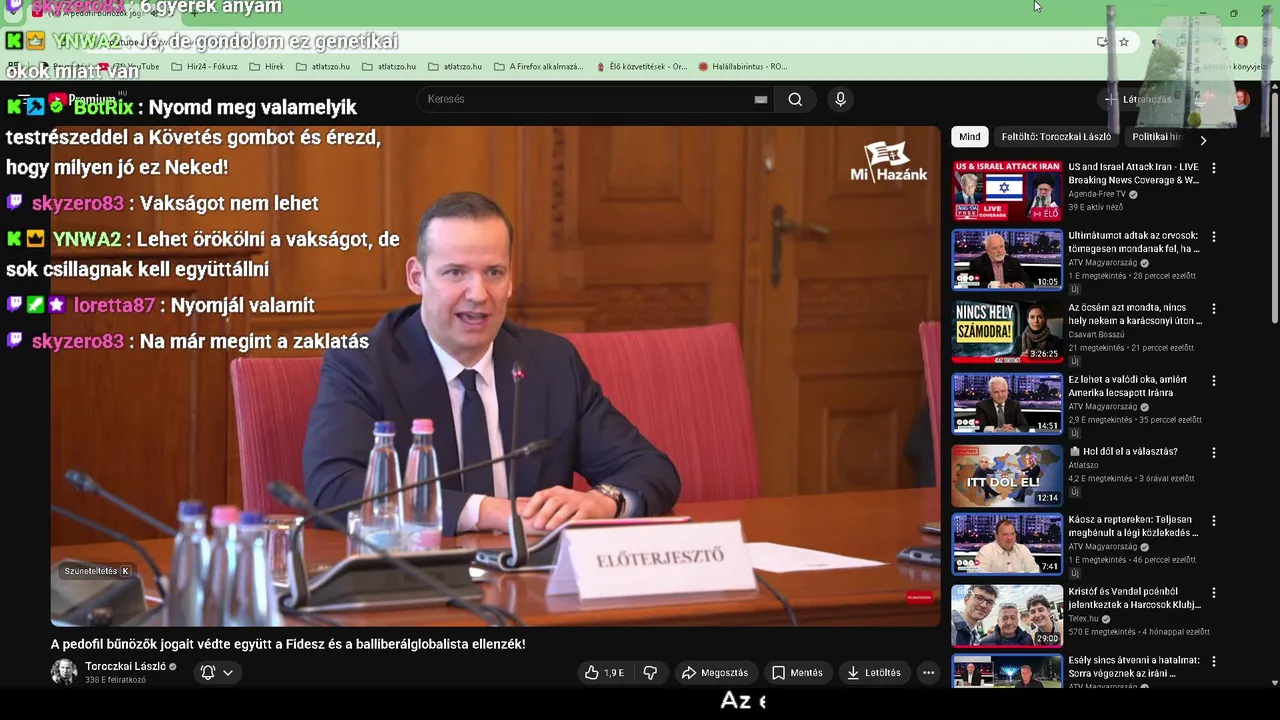
Task: Like the video with thumbs-up 1,9 E
Action: pos(604,673)
